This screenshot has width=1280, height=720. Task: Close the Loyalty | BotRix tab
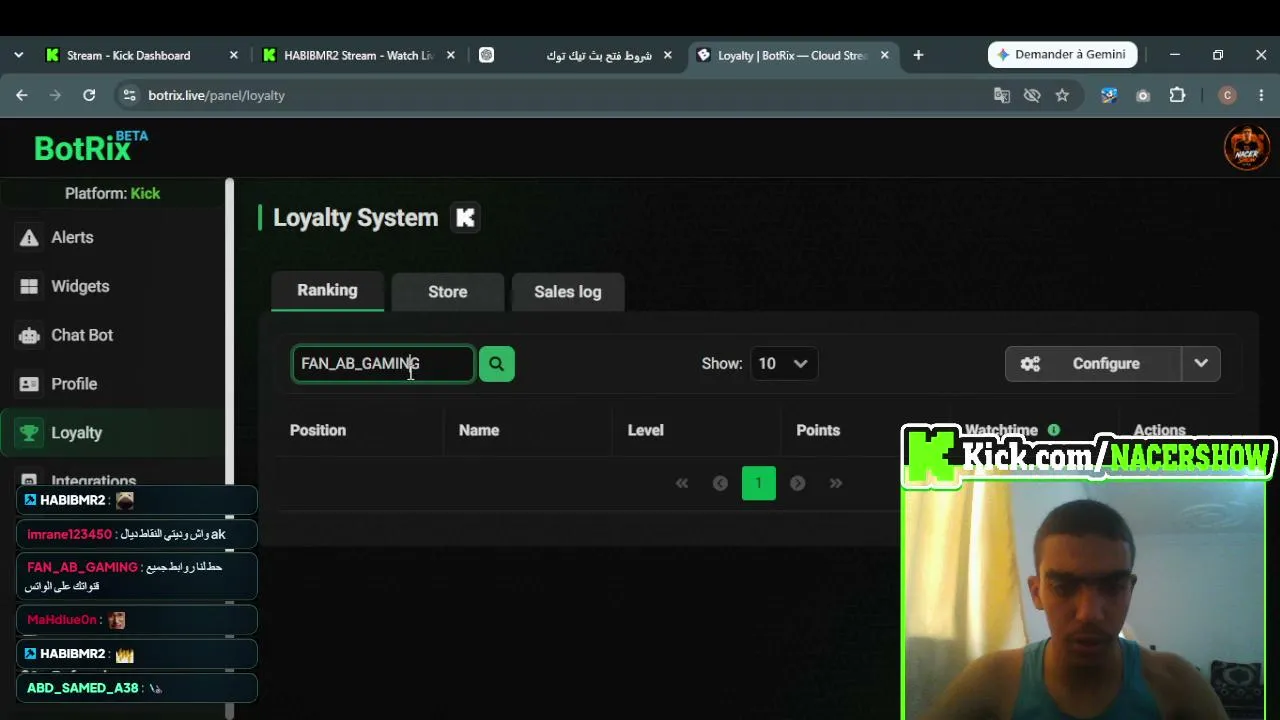tap(885, 55)
